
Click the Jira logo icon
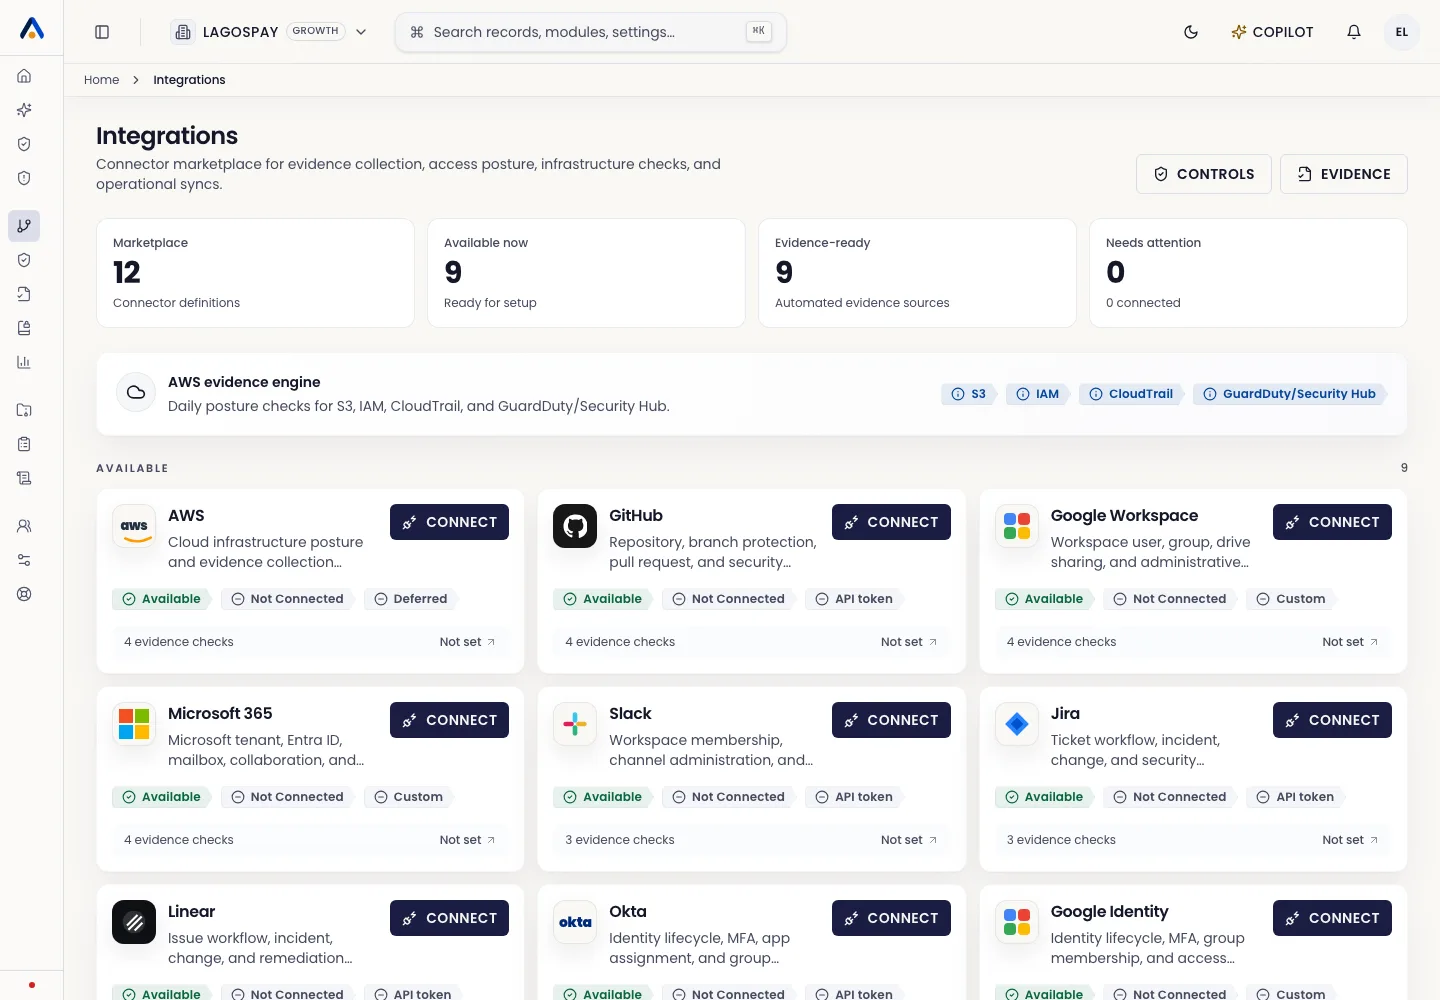click(x=1017, y=725)
